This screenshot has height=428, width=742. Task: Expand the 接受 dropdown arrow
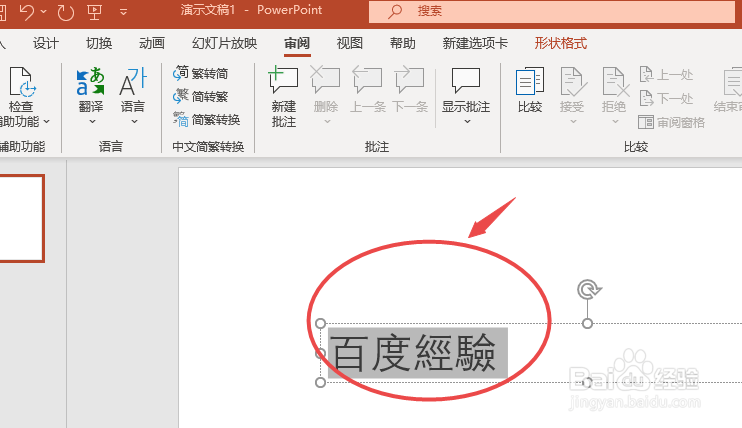(573, 122)
